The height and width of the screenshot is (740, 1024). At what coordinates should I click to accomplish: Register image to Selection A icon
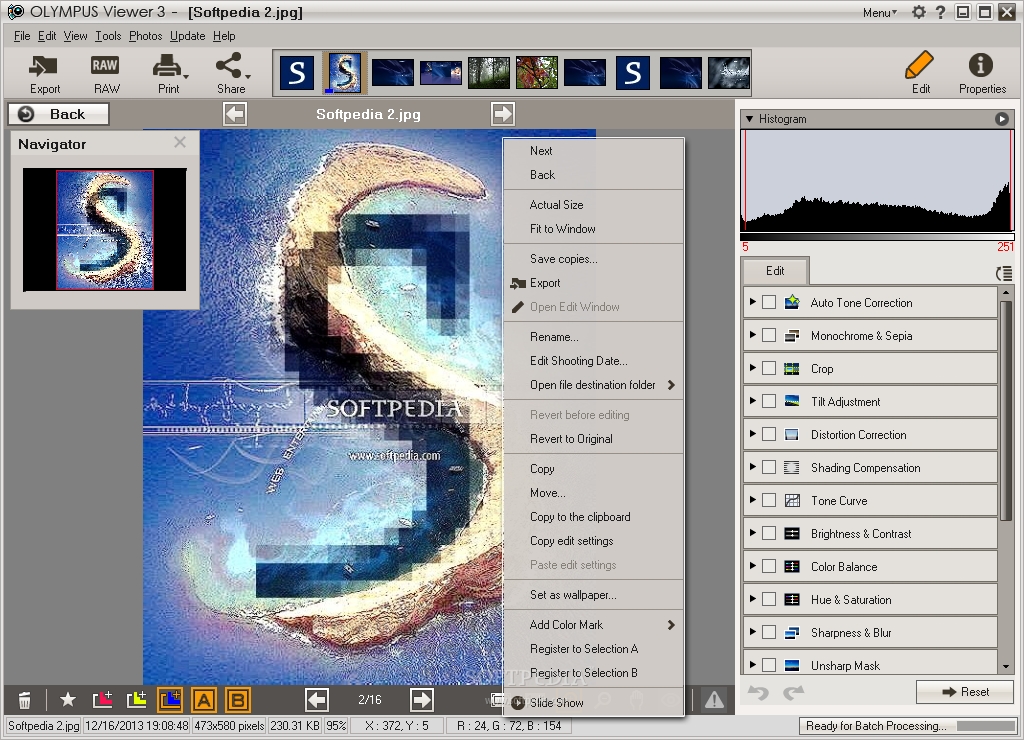pyautogui.click(x=204, y=700)
